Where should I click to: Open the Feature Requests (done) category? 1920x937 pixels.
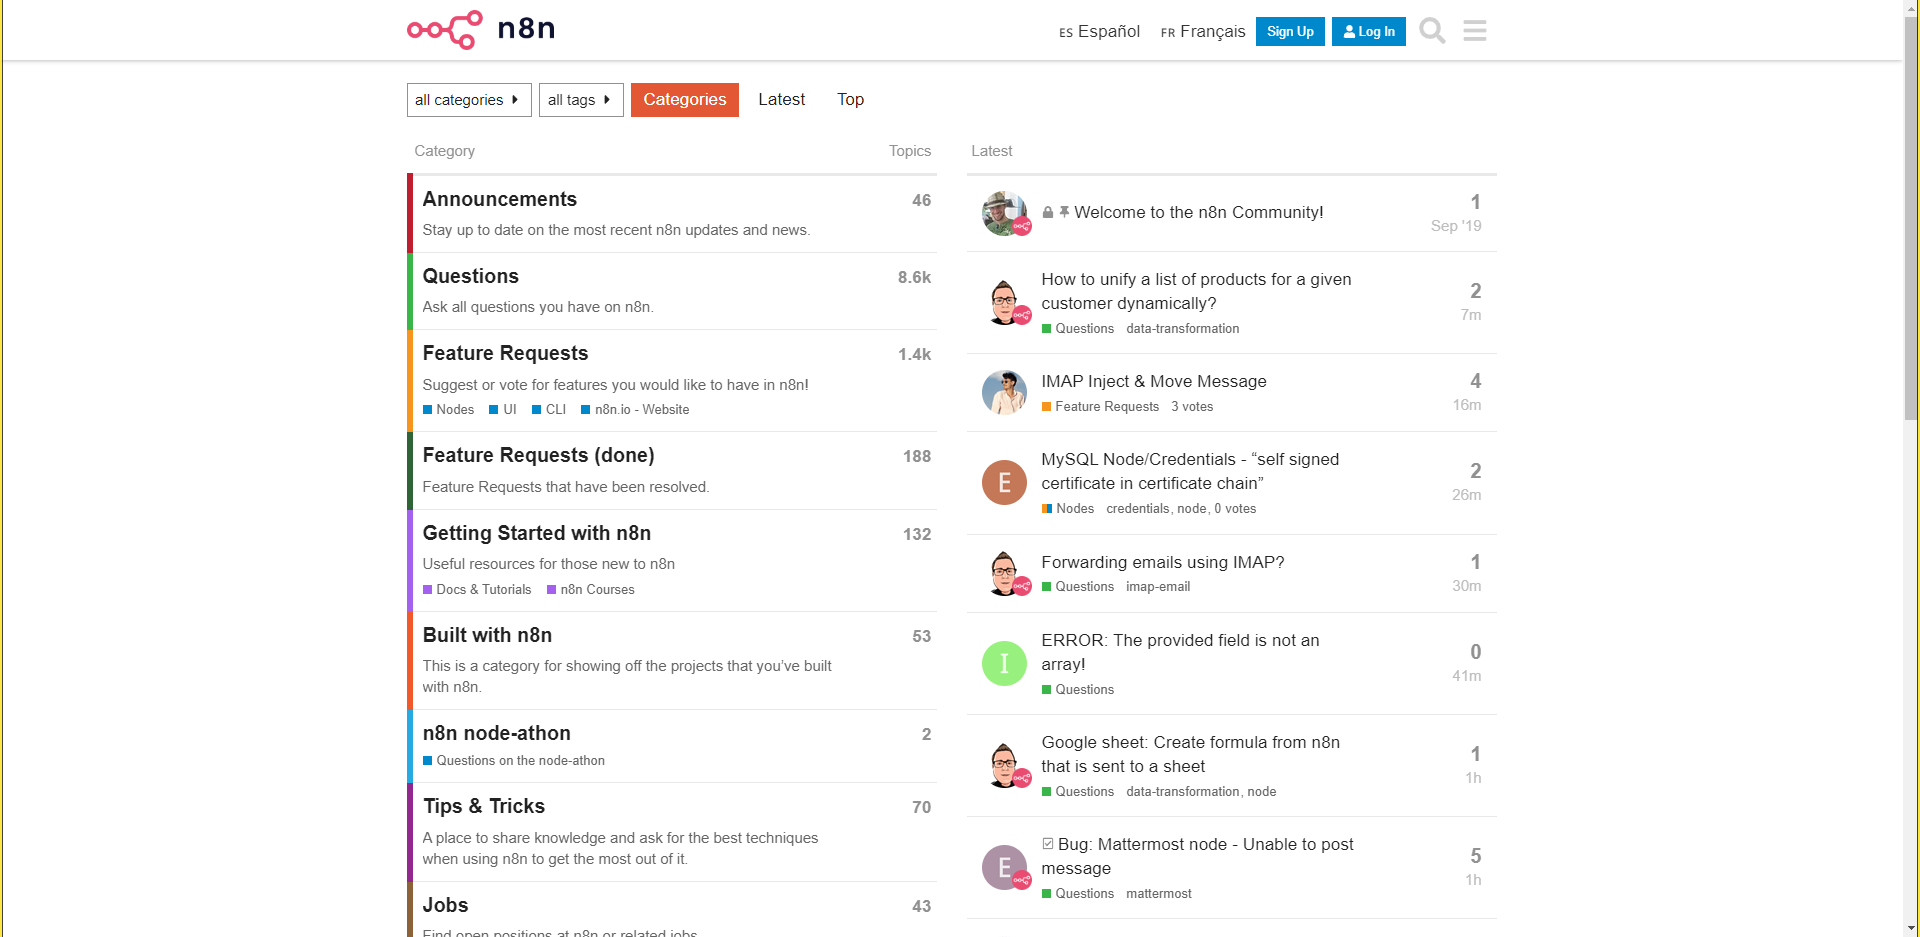point(539,455)
